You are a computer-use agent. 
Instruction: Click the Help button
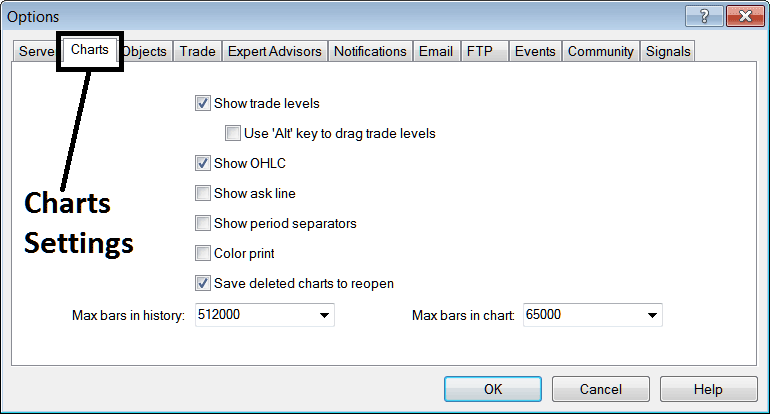click(707, 389)
